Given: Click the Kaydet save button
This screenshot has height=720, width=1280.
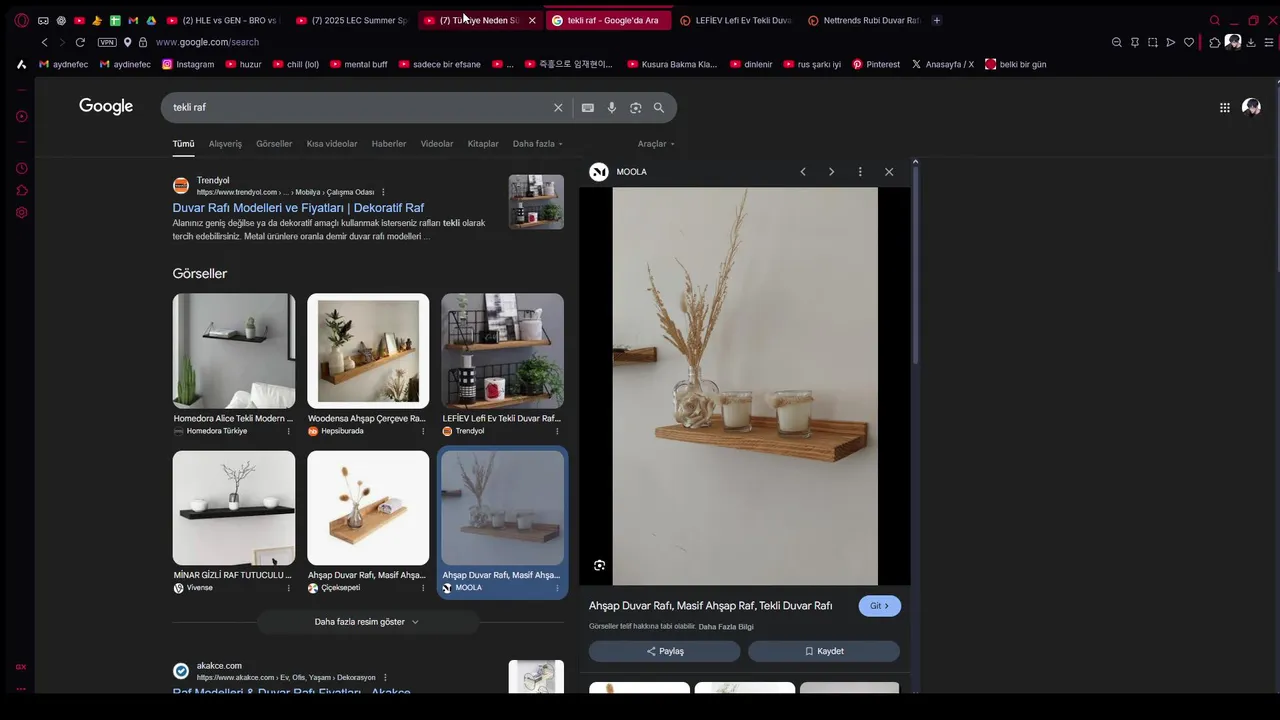Looking at the screenshot, I should [x=824, y=651].
